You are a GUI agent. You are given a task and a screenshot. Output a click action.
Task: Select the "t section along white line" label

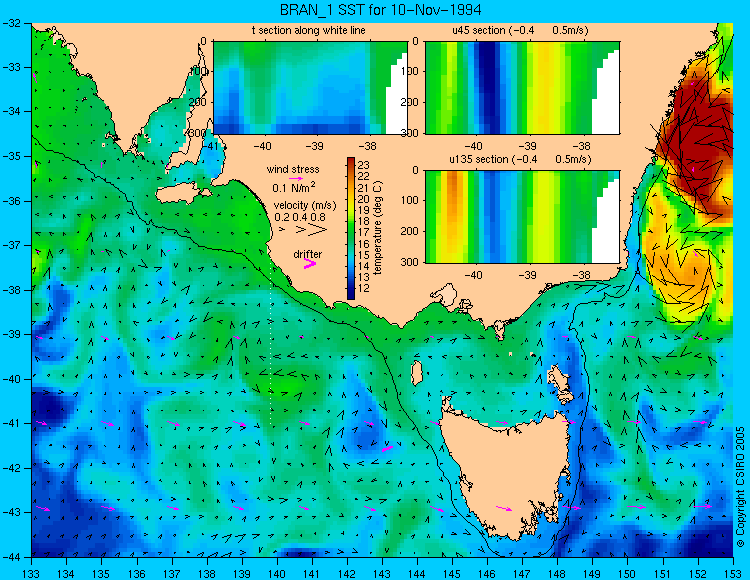coord(309,30)
